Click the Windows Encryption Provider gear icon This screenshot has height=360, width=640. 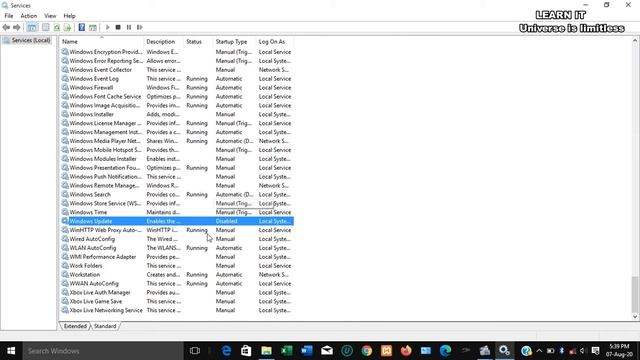point(65,52)
